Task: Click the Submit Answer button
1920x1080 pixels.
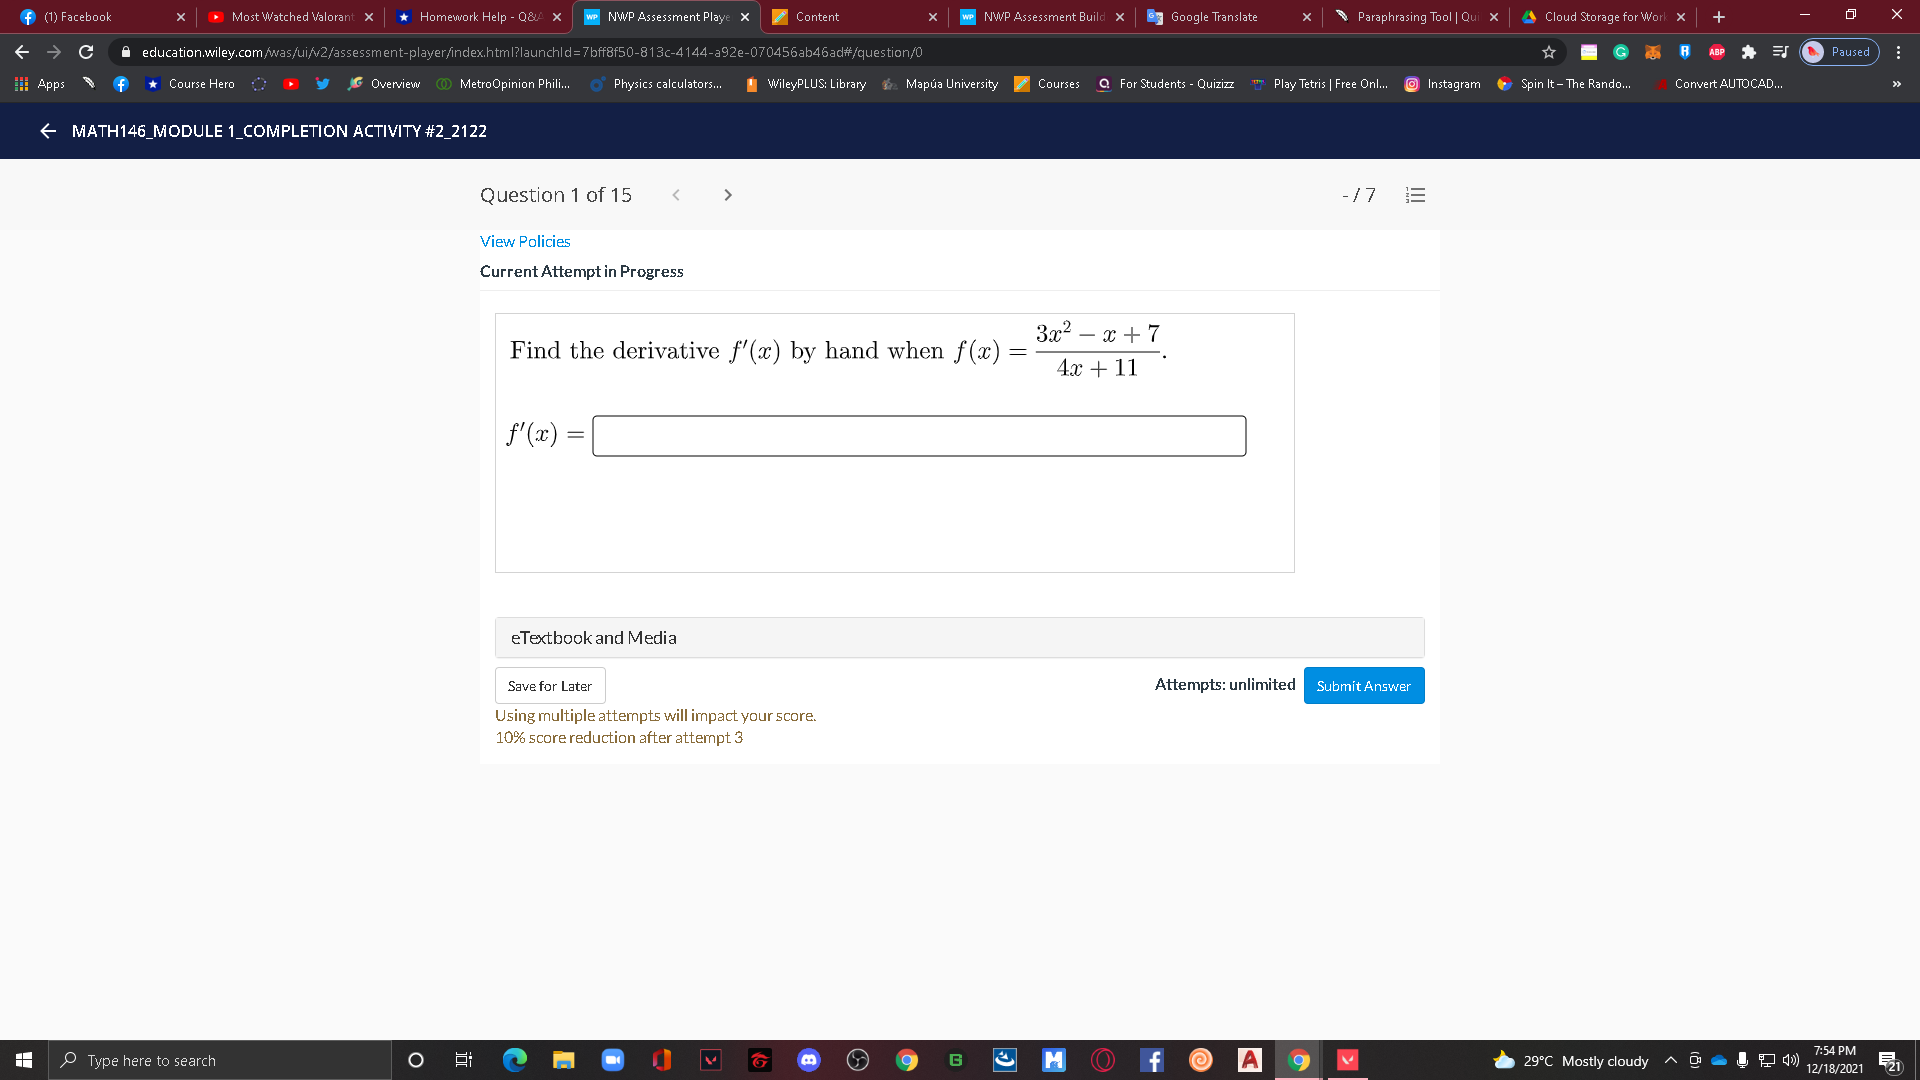Action: point(1363,685)
